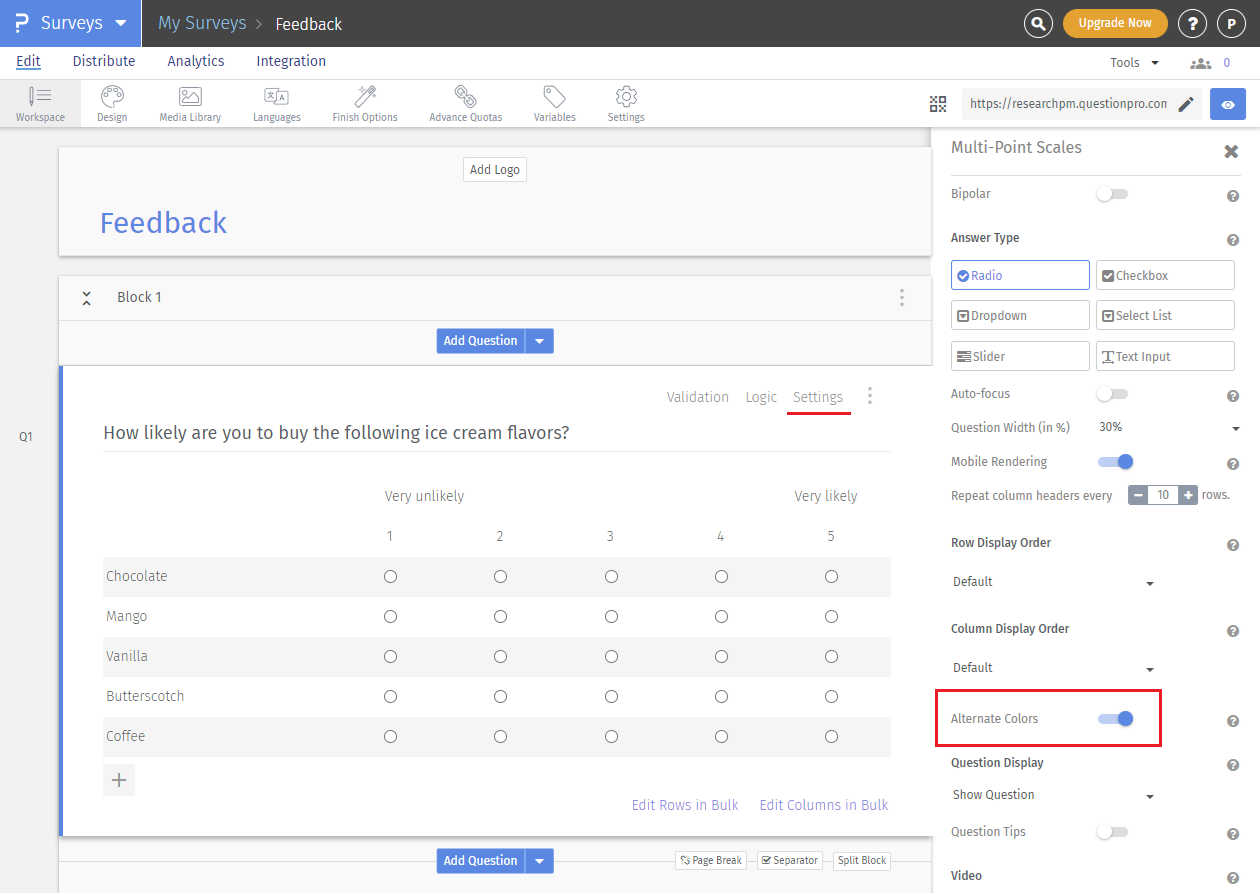Switch to the Analytics tab

196,61
